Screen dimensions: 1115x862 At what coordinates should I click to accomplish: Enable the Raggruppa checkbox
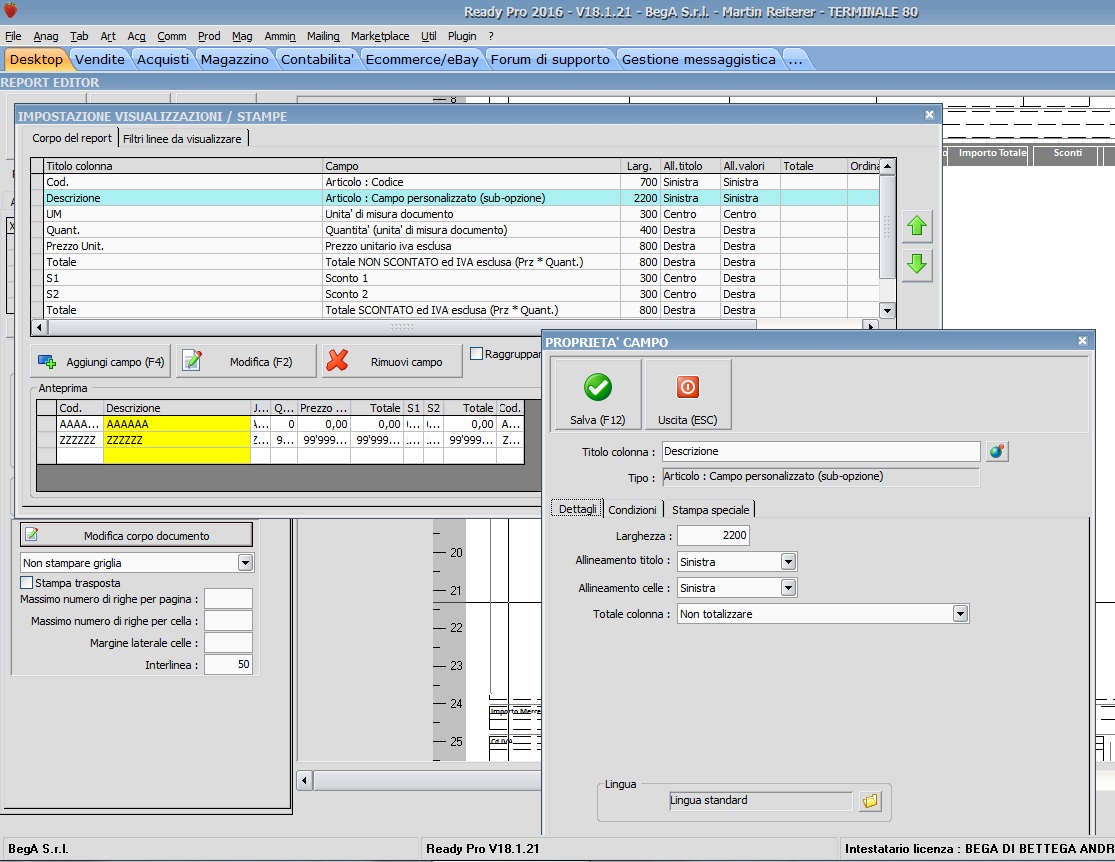coord(477,354)
